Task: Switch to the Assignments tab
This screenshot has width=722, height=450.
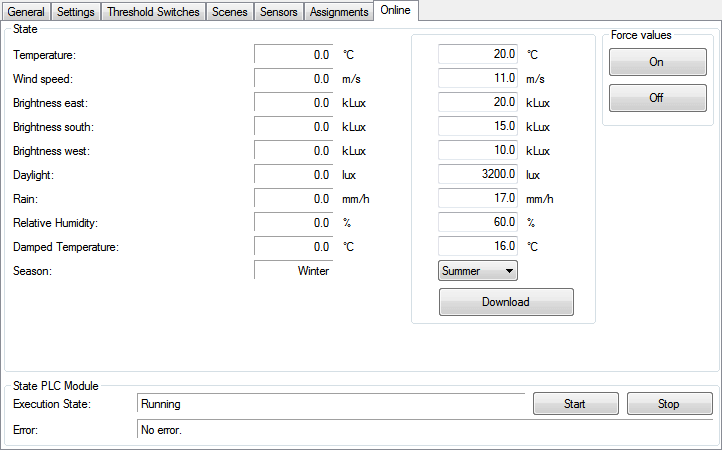Action: point(339,12)
